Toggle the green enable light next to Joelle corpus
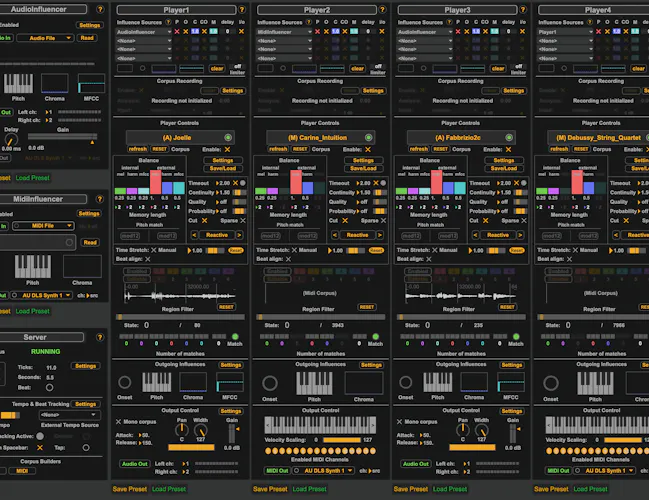649x500 pixels. 228,137
